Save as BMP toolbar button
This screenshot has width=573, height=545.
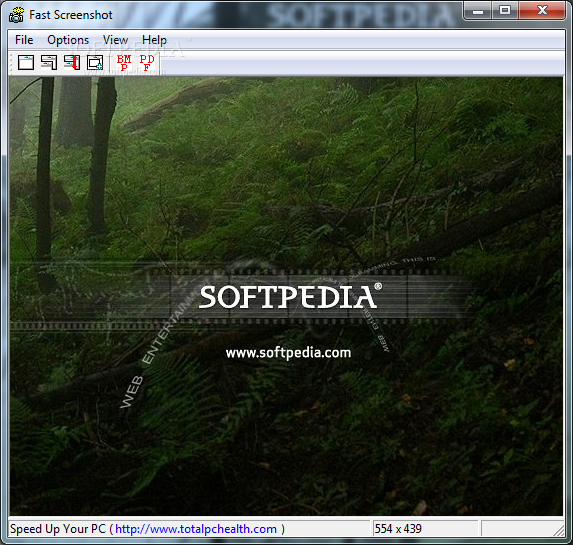(124, 63)
